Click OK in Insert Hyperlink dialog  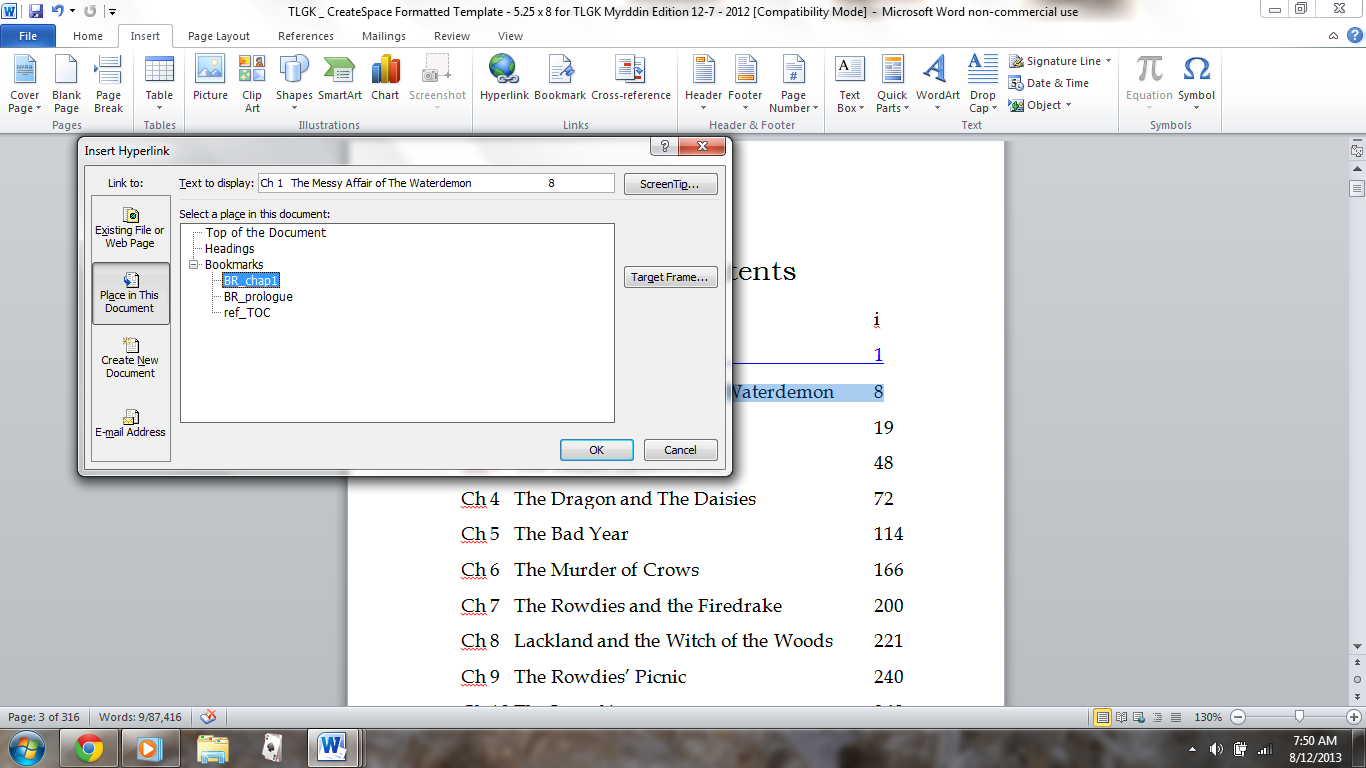coord(596,450)
